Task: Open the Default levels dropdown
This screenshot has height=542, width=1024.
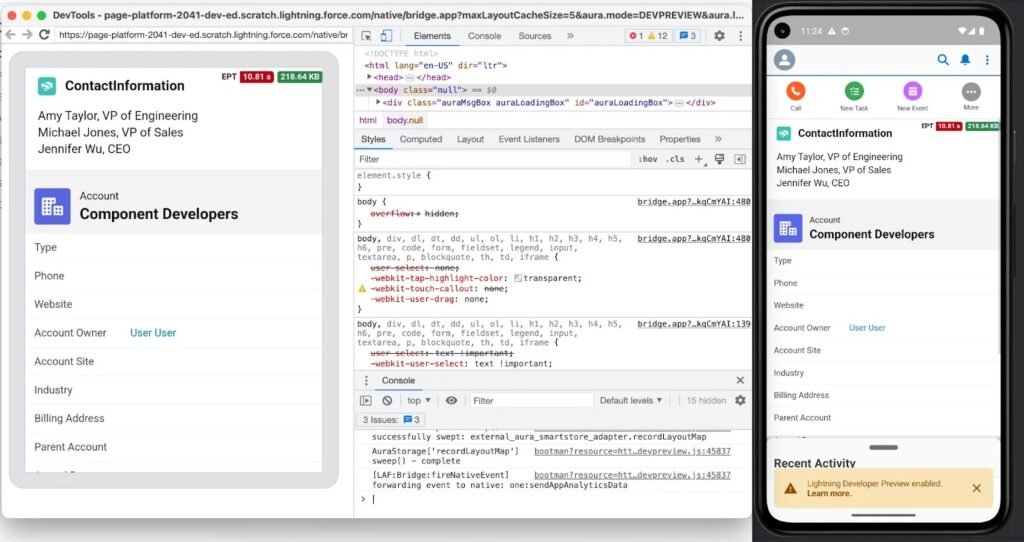Action: click(x=631, y=400)
